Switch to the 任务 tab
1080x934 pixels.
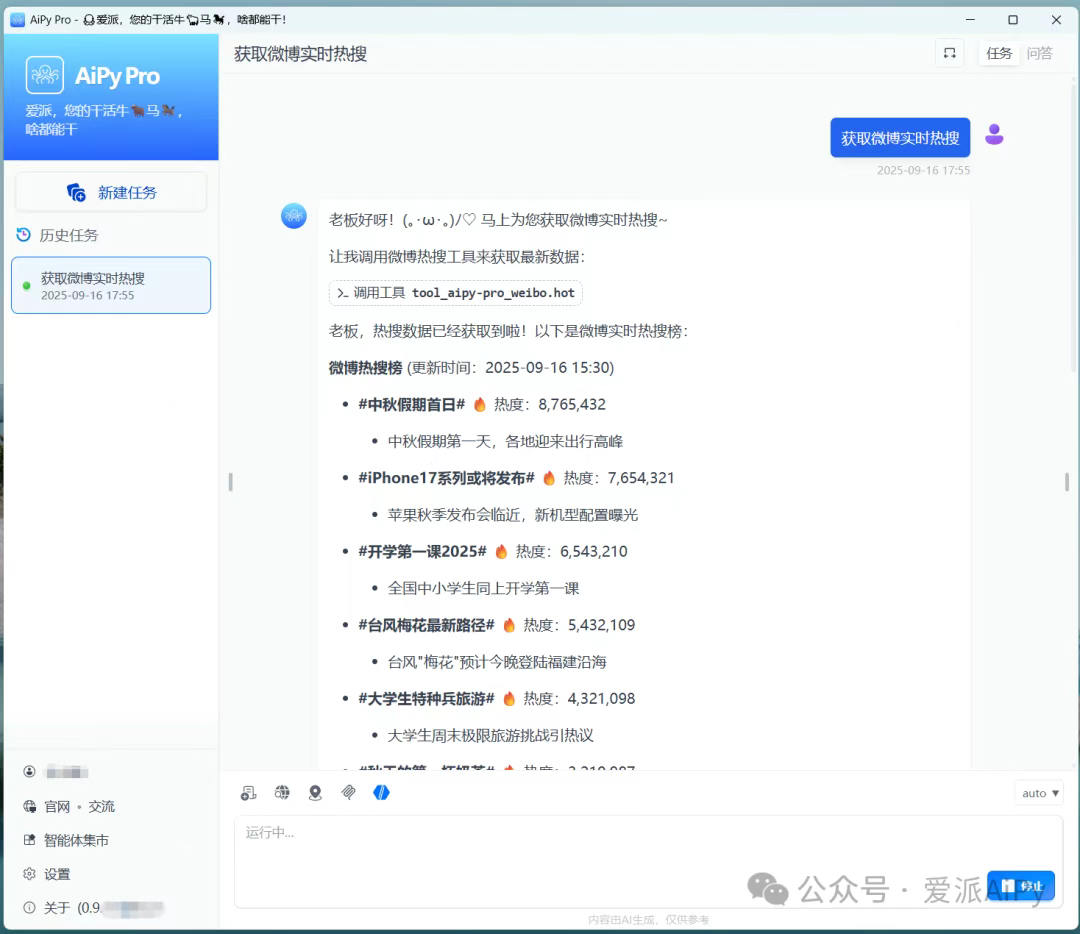pyautogui.click(x=999, y=53)
